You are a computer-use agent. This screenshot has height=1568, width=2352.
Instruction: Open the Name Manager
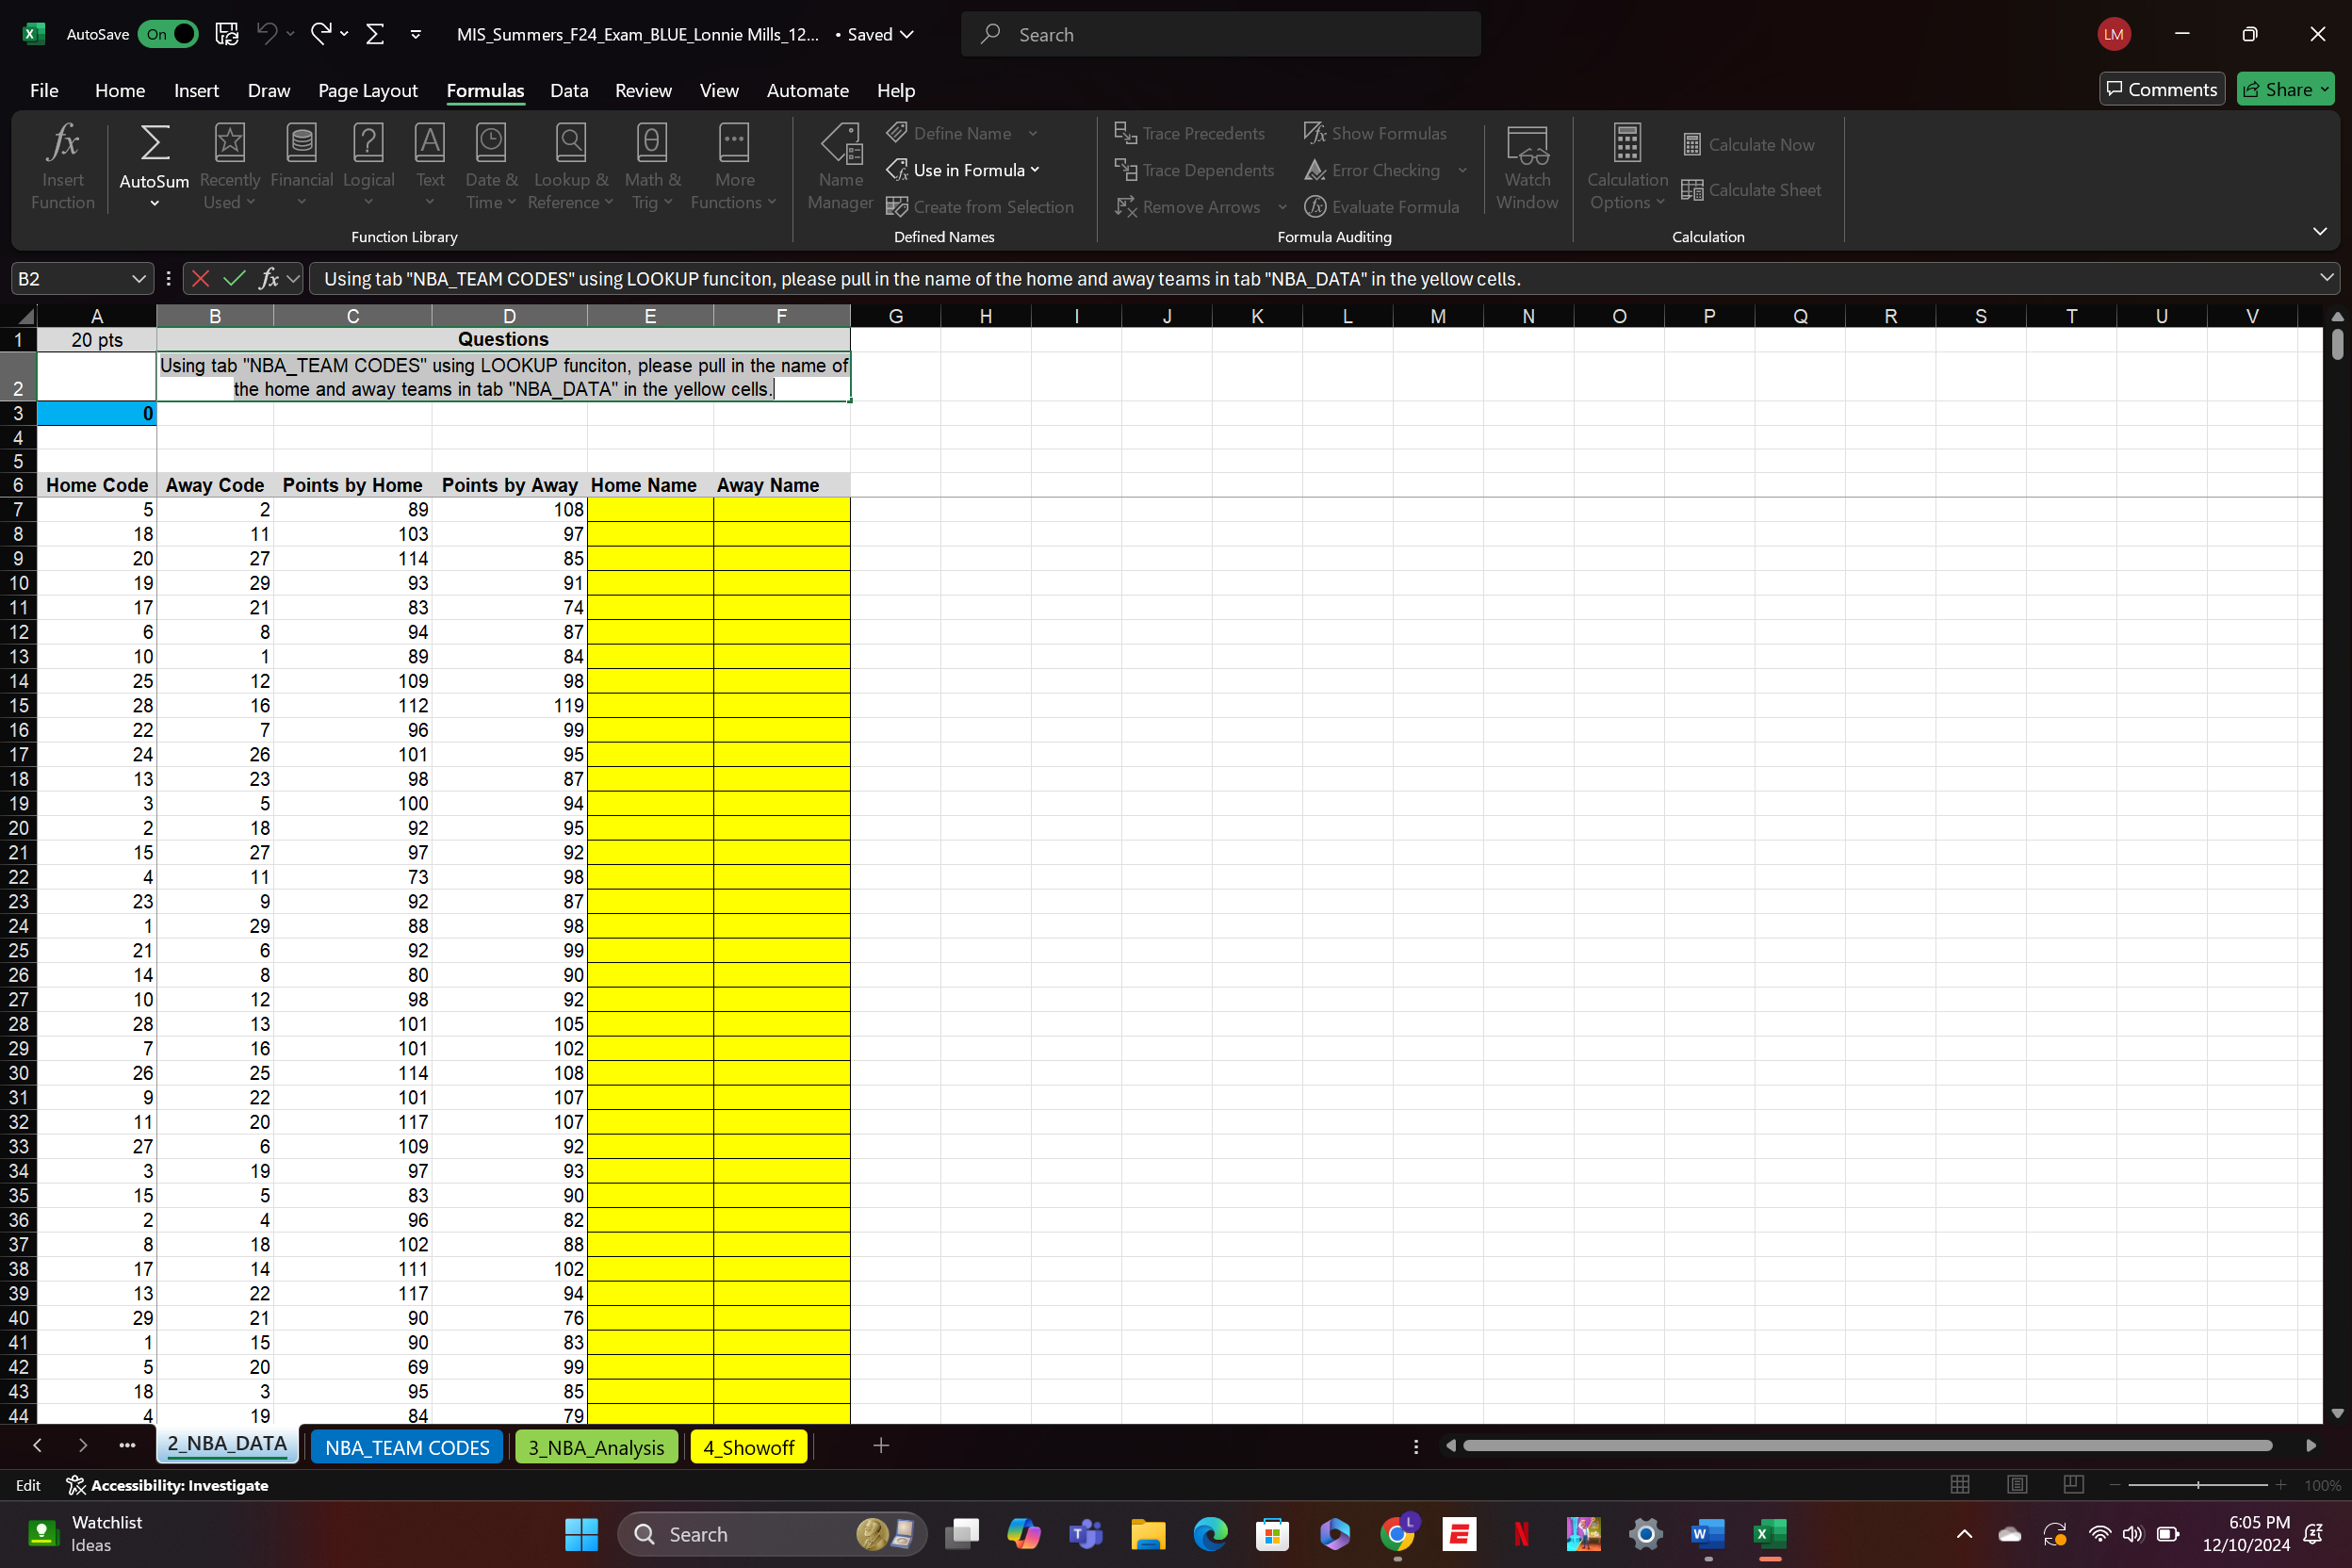[x=840, y=165]
